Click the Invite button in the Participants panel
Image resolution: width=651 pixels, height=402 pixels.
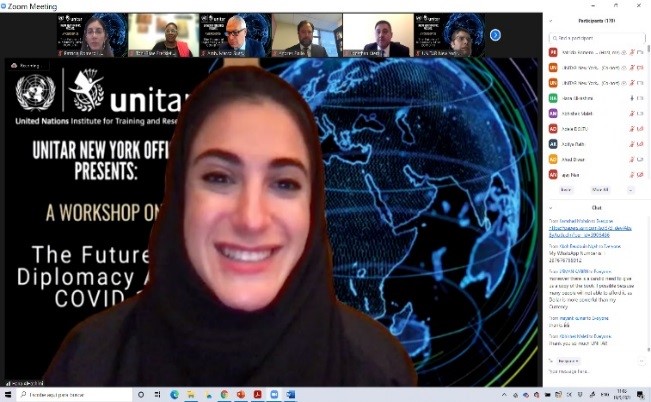(566, 188)
